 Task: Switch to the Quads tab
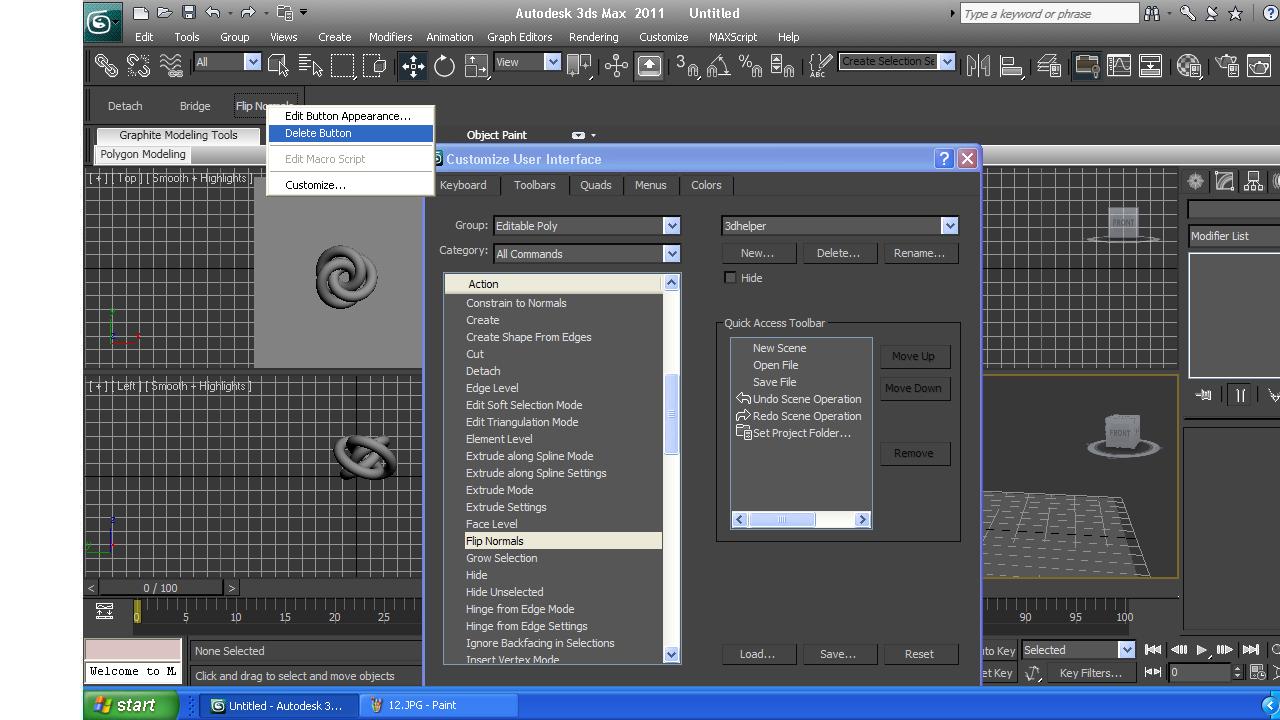[x=596, y=185]
